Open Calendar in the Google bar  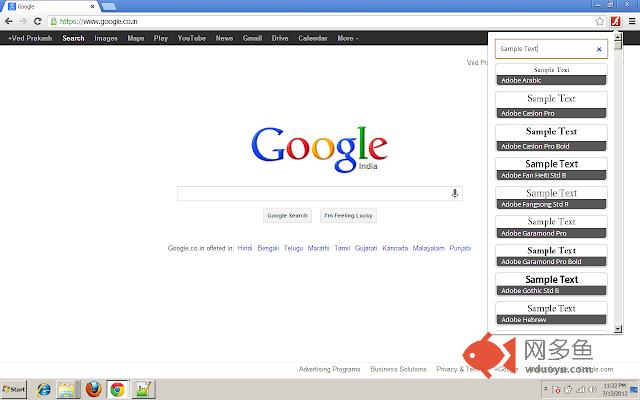[313, 38]
